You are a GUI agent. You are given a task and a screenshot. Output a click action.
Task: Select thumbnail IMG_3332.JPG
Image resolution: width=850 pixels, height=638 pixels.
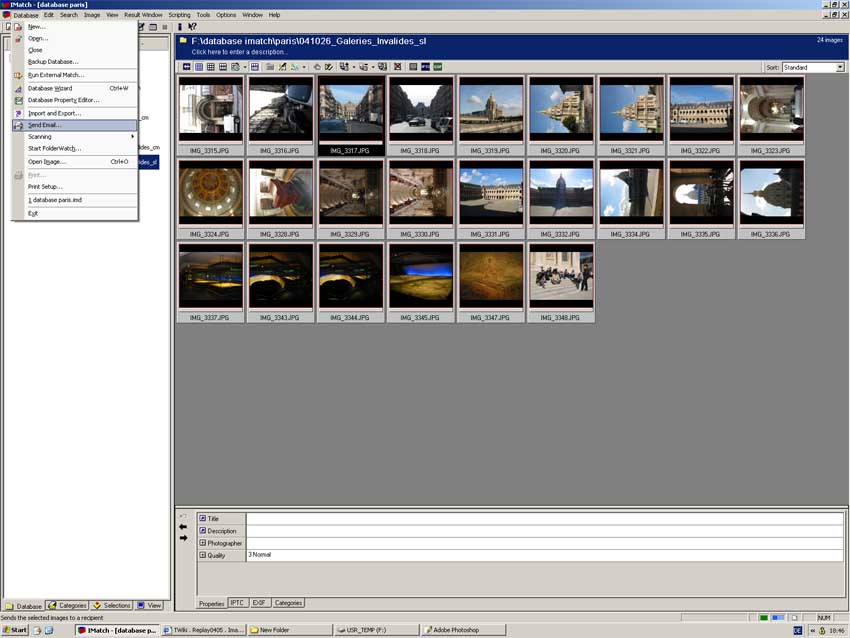pos(561,199)
